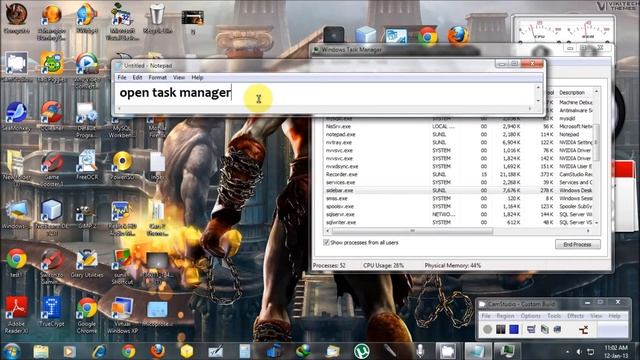Click the blue Stop button in CamStudio
640x360 pixels.
pos(514,329)
